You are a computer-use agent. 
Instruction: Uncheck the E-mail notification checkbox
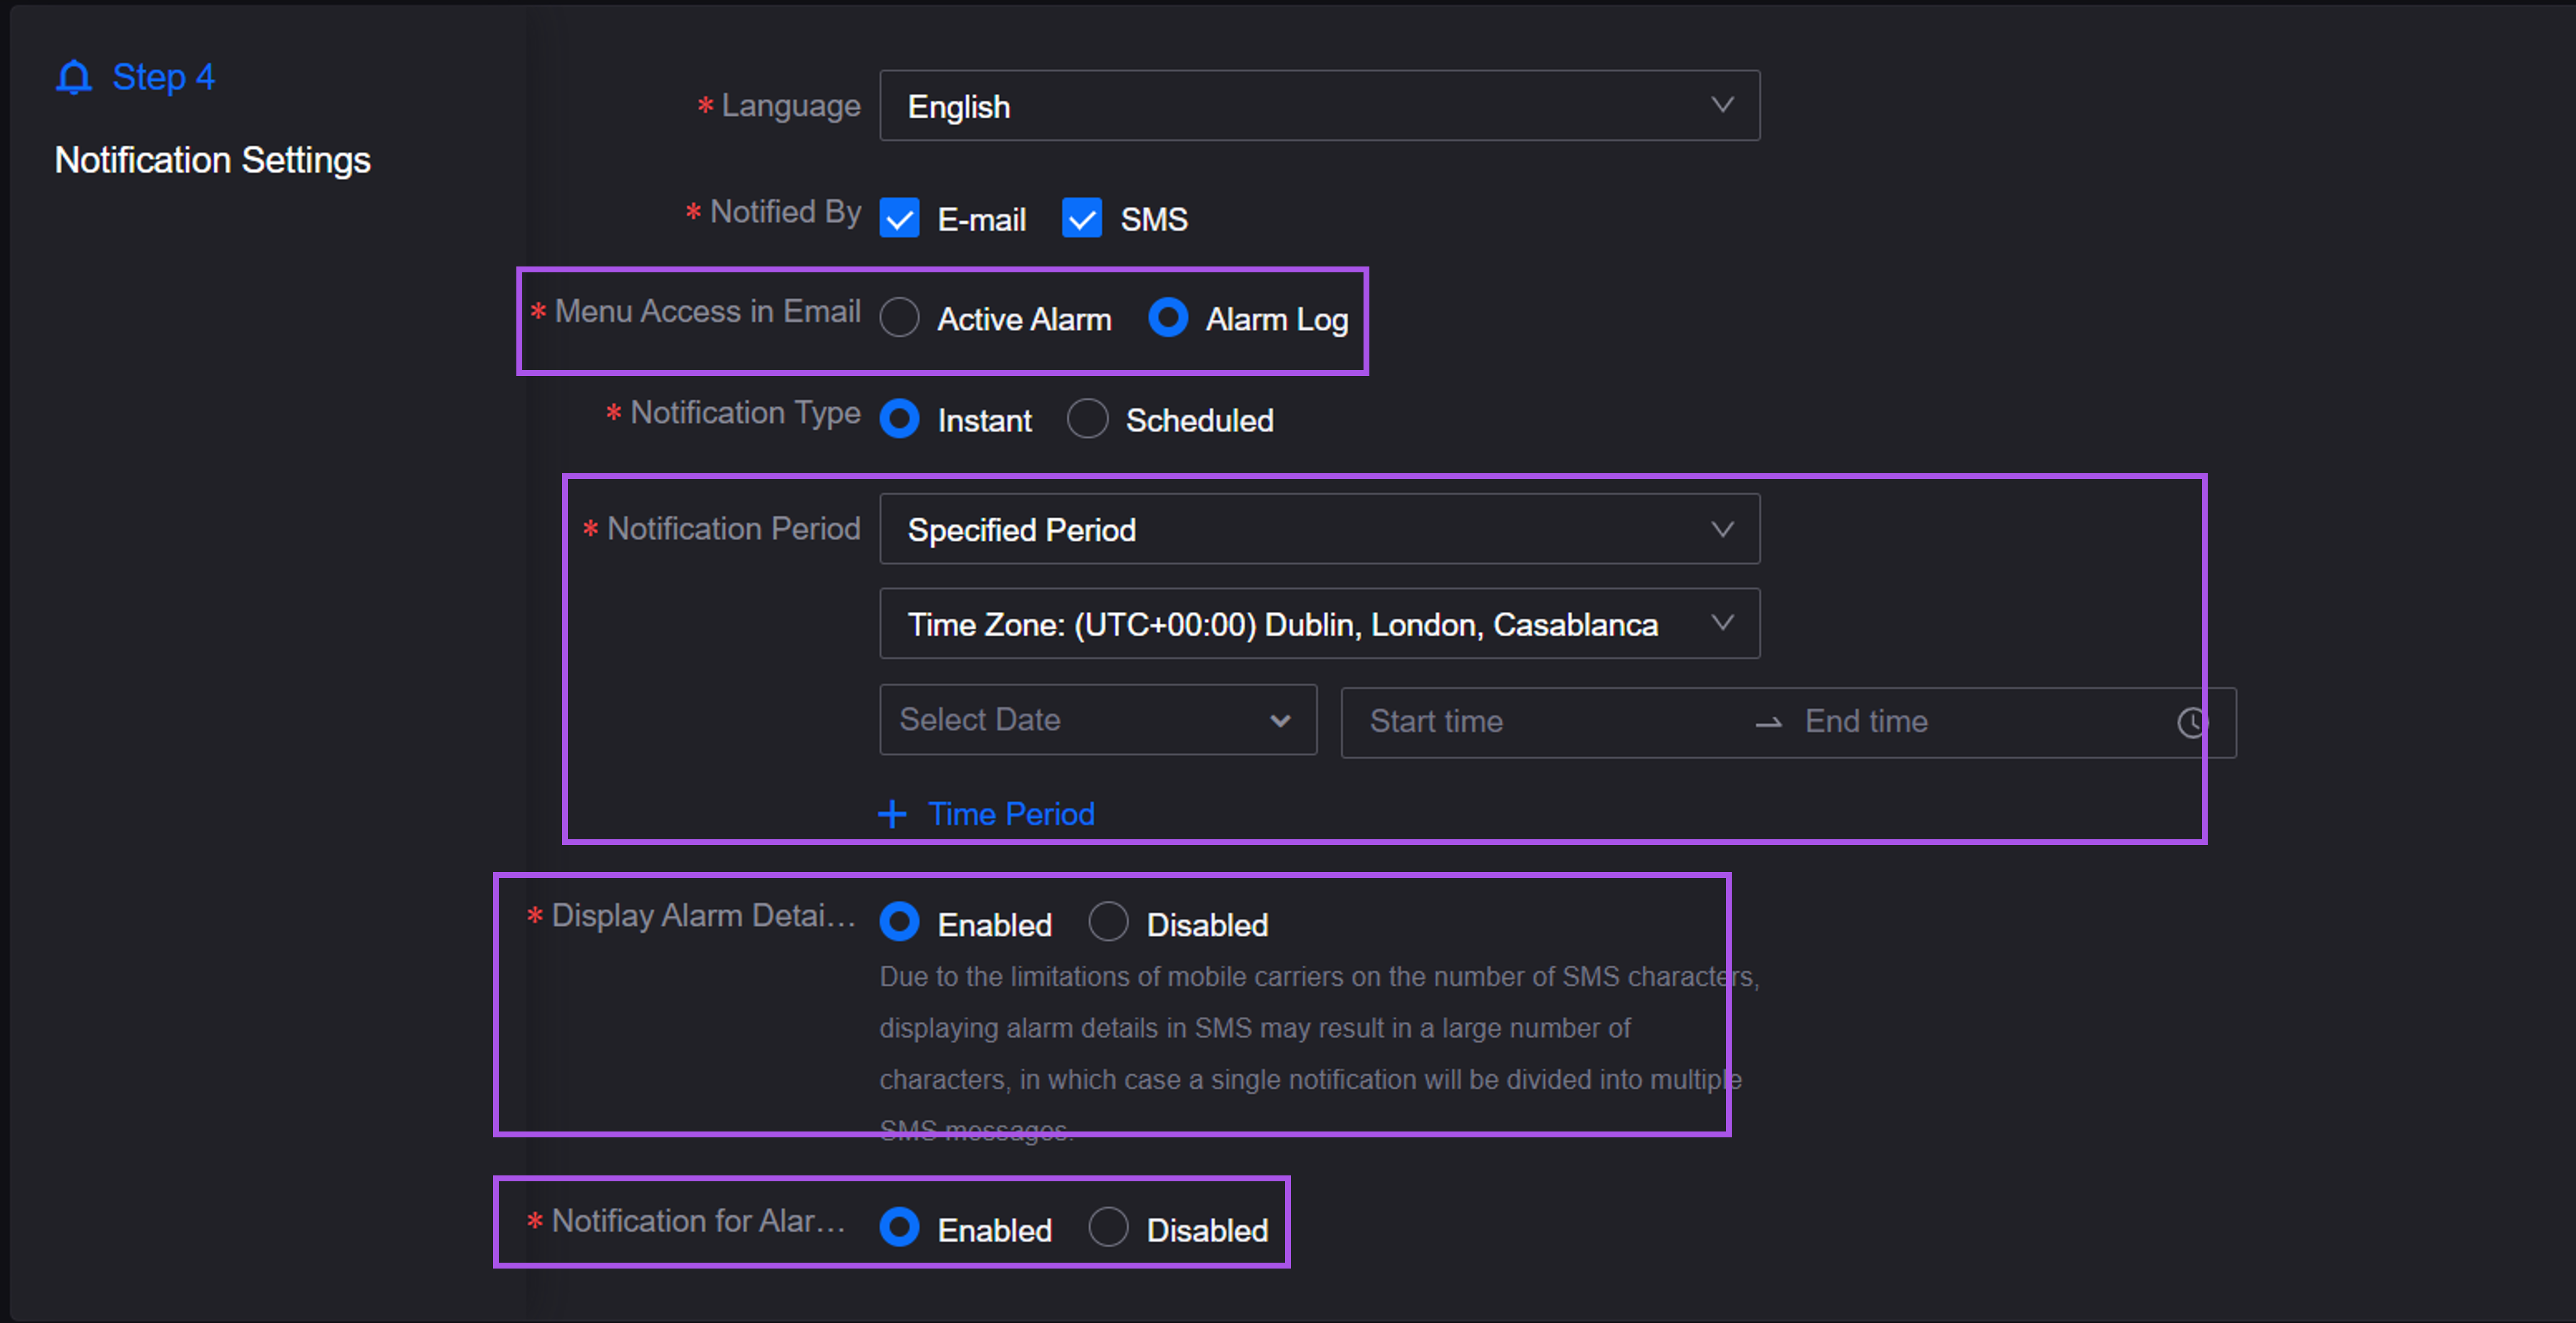click(x=900, y=218)
